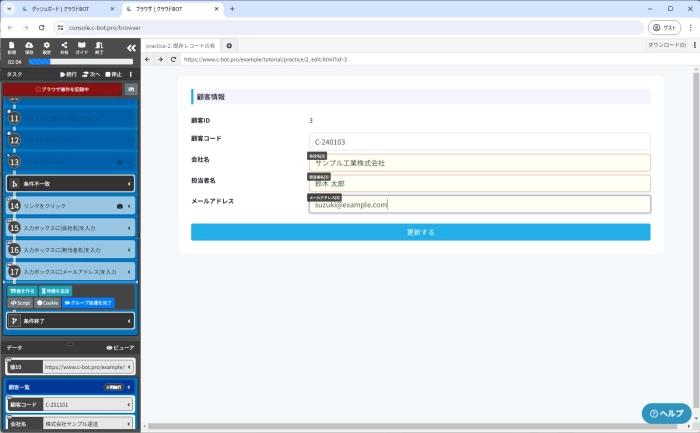Toggle the ブラウザ操作を記録中 recording bar
Viewport: 700px width, 433px height.
pos(64,89)
